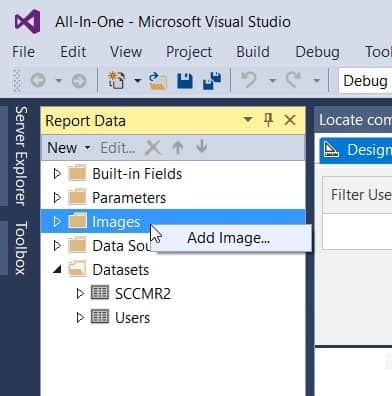The image size is (392, 396).
Task: Open the Debug configuration combo box
Action: 365,81
